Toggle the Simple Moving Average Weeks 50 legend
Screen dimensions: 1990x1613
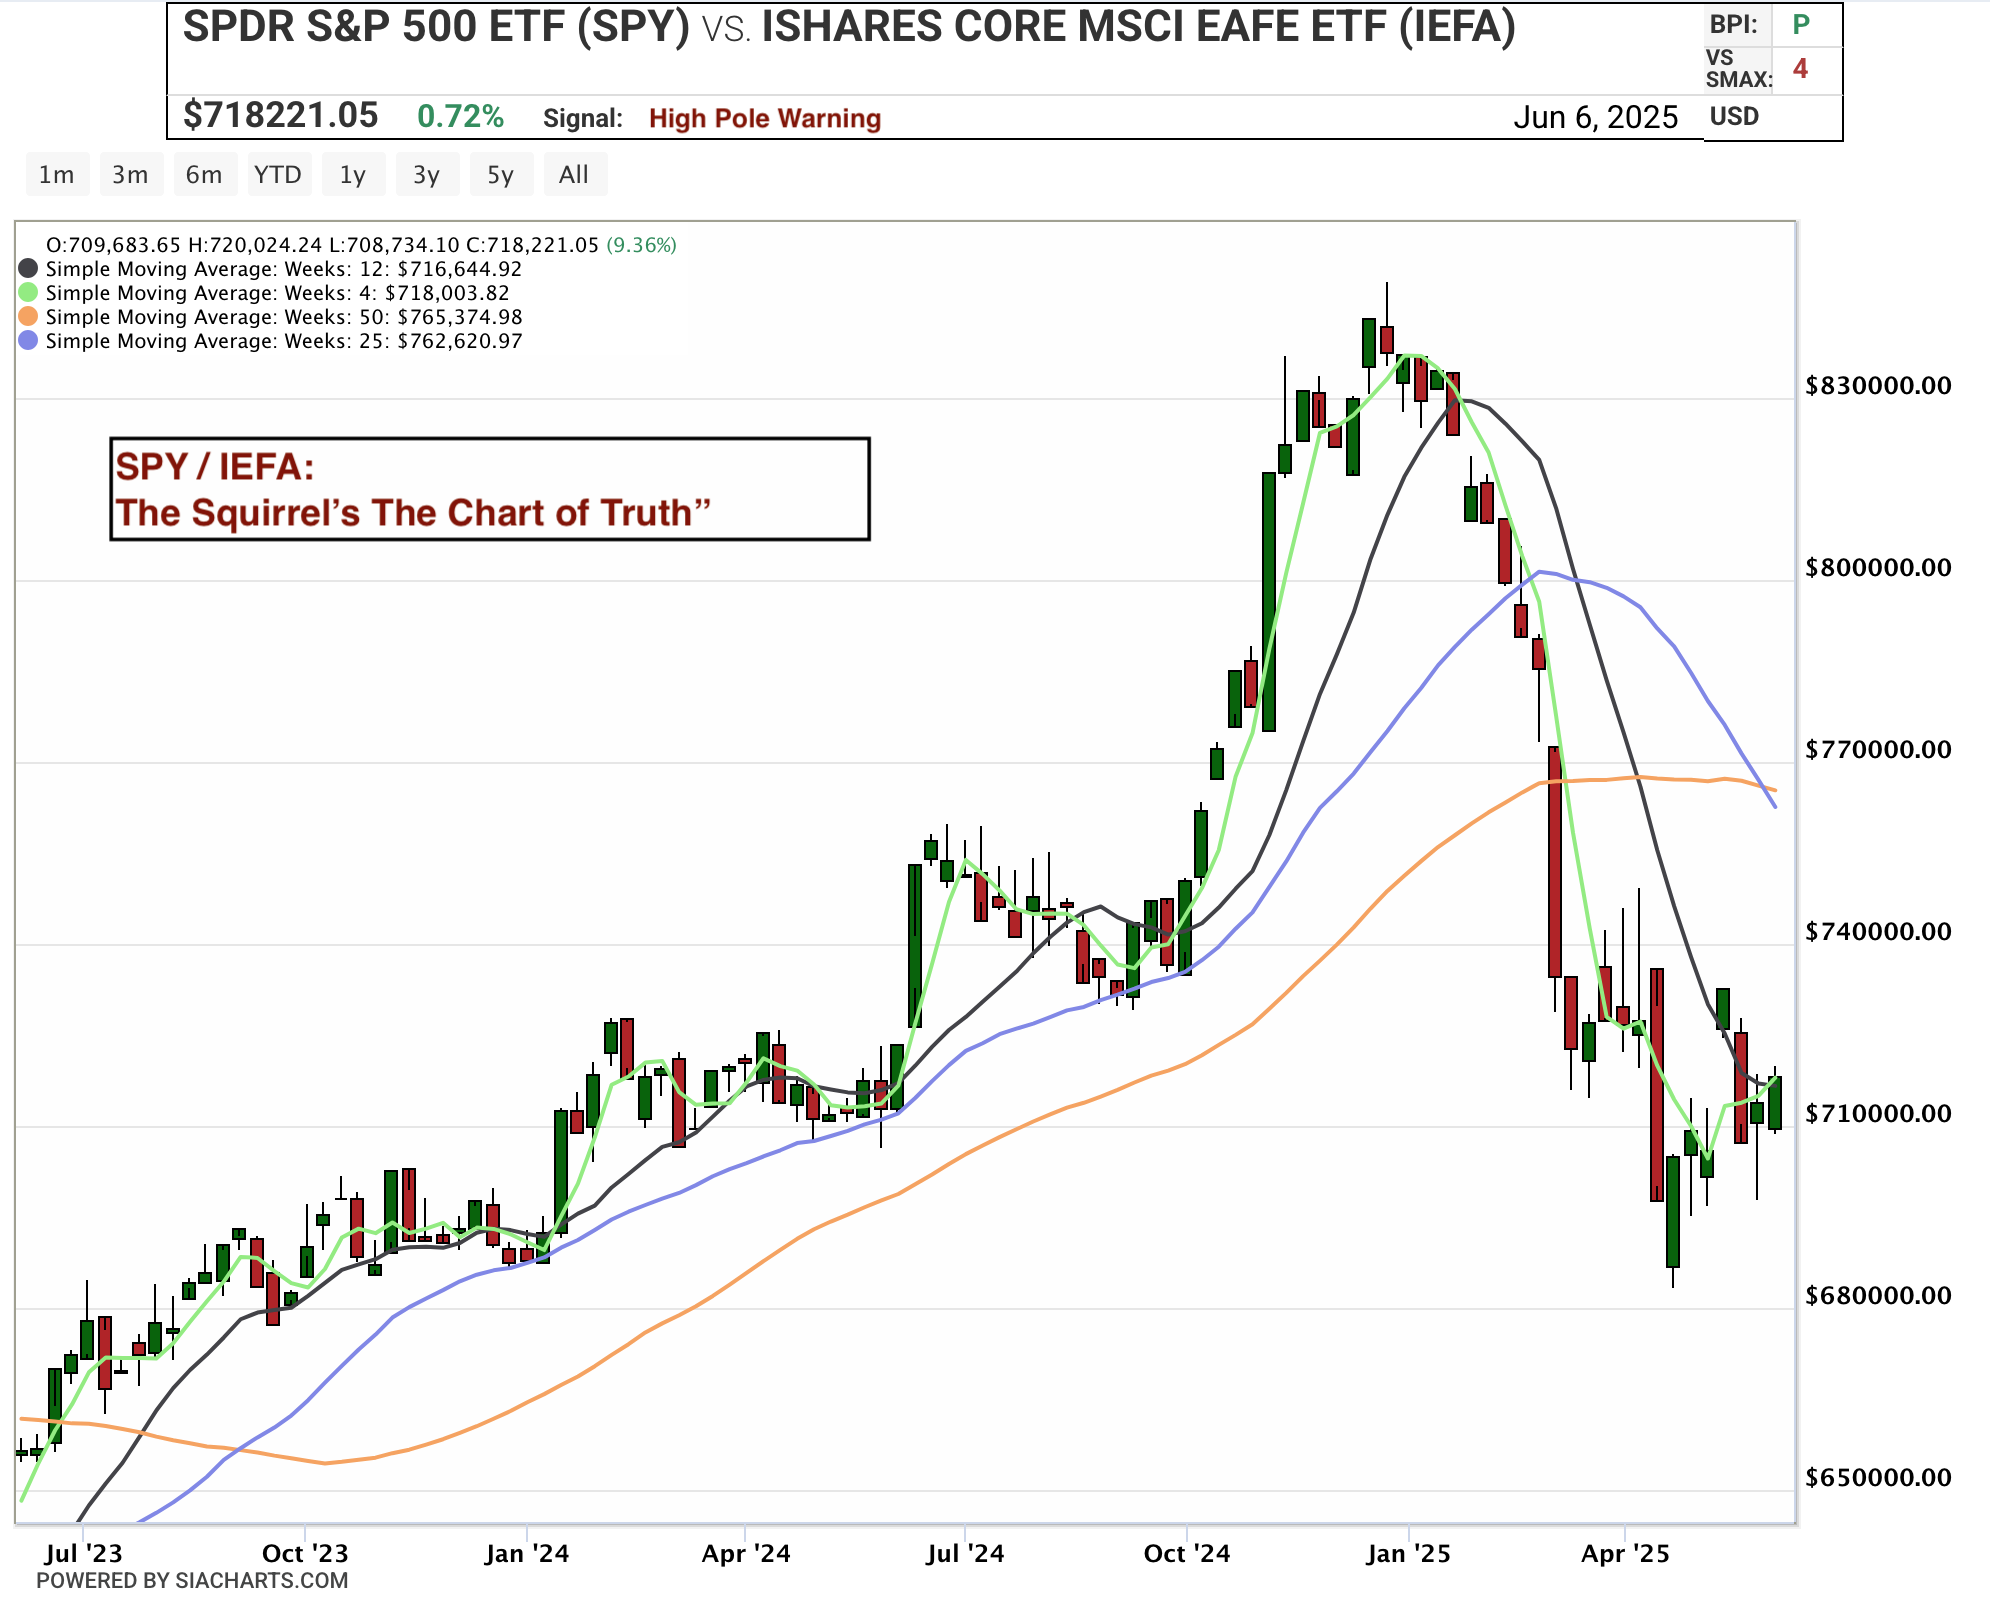click(284, 317)
